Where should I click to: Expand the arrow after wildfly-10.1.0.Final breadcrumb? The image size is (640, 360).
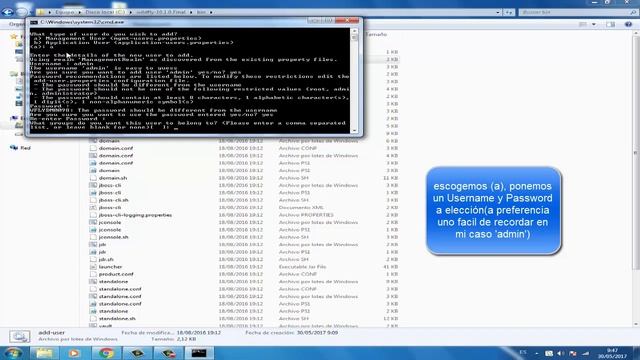[191, 12]
